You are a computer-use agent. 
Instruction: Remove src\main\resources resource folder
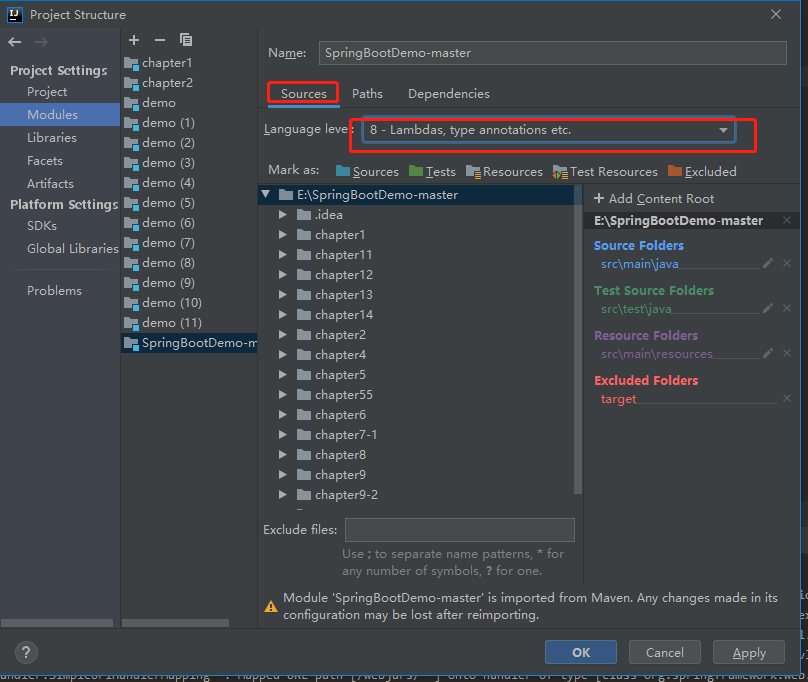(x=787, y=353)
